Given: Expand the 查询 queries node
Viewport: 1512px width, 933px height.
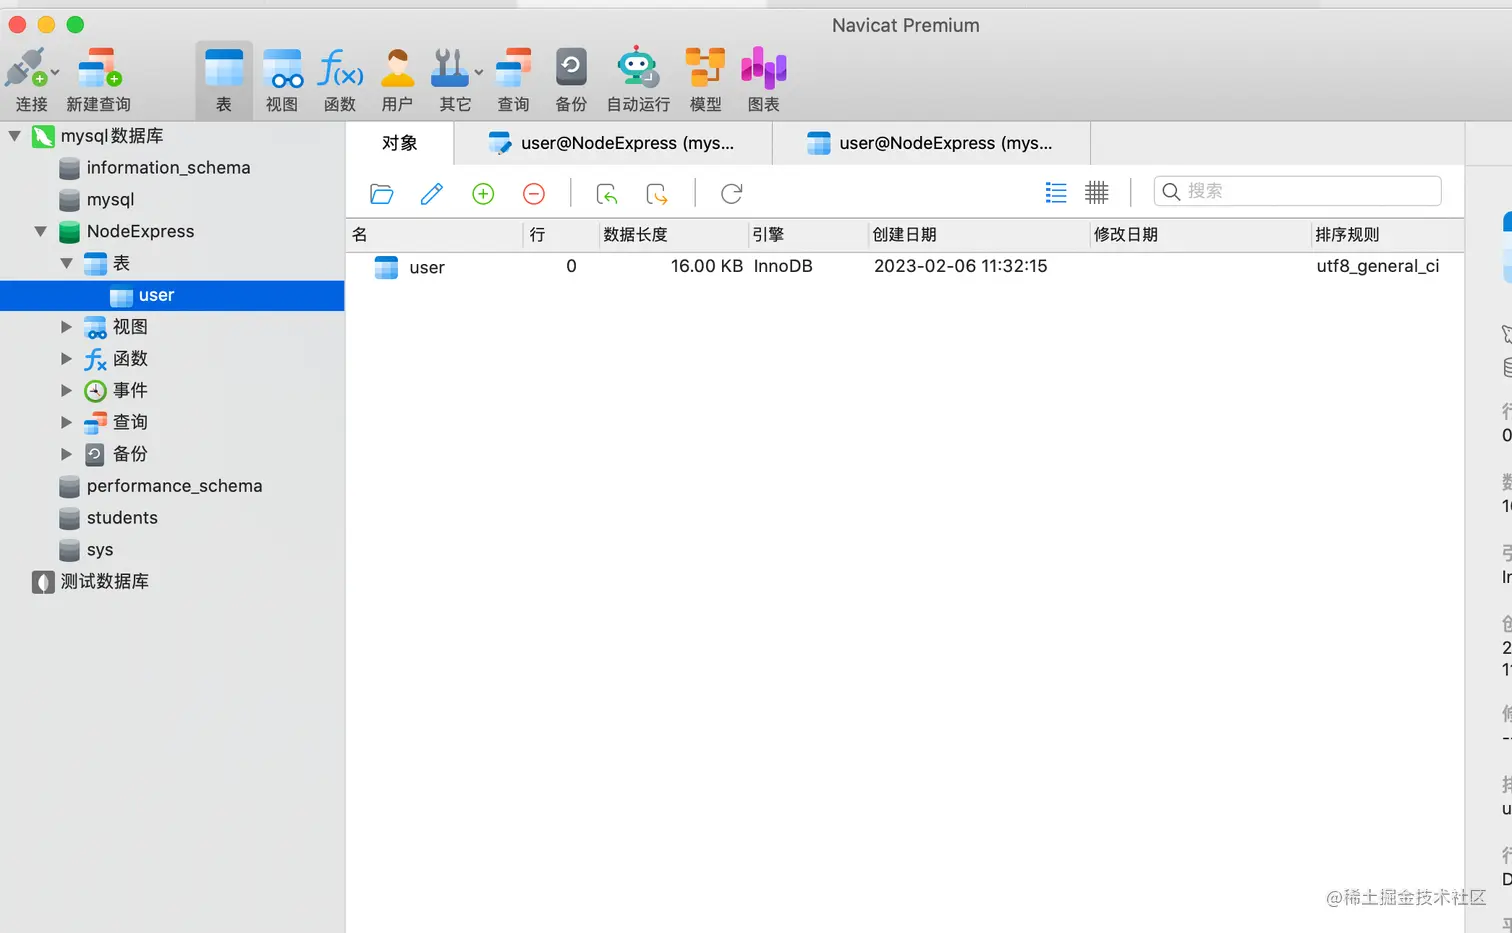Looking at the screenshot, I should pyautogui.click(x=67, y=423).
